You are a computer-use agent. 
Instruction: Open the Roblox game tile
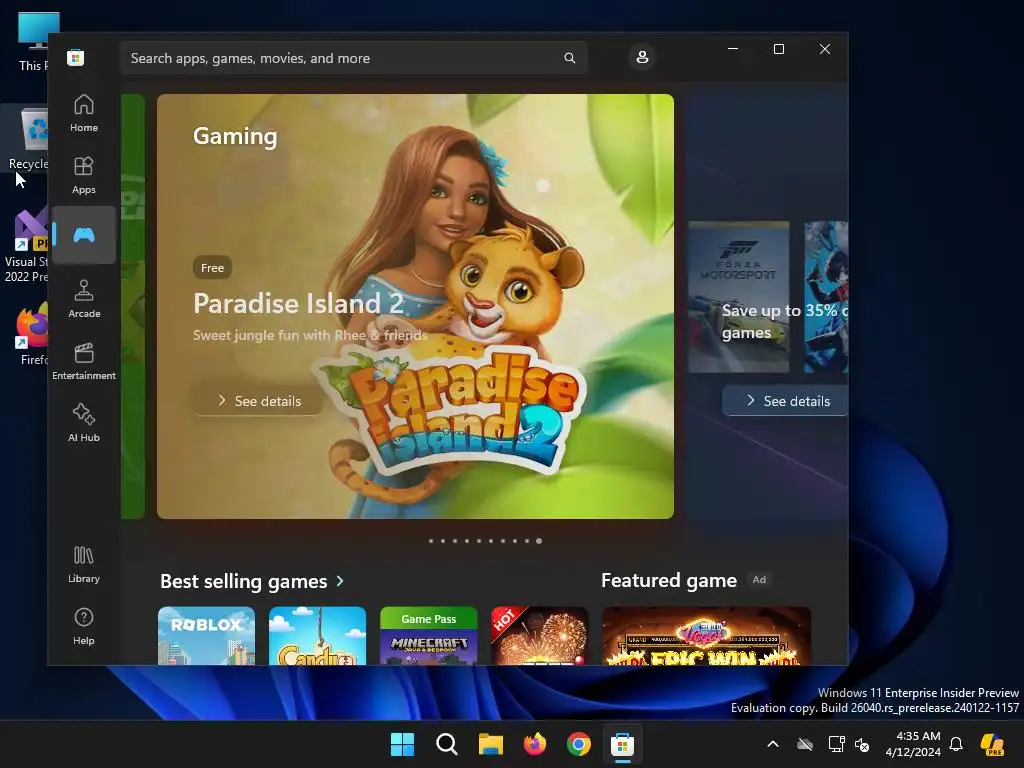pyautogui.click(x=206, y=636)
